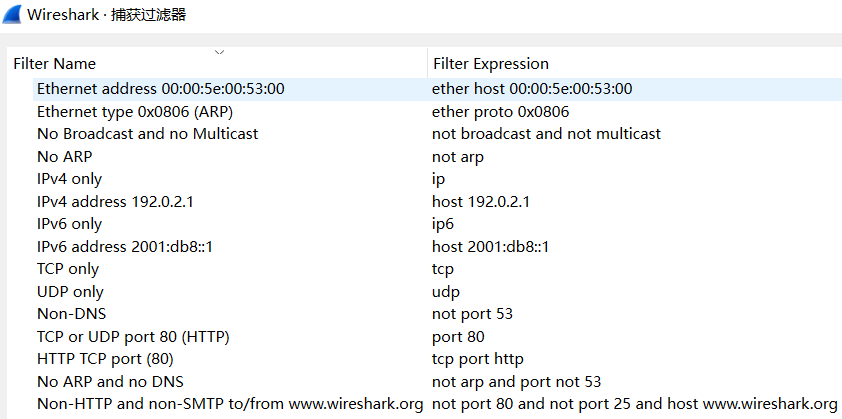Screen dimensions: 842x419
Task: Select the HTTP TCP port (80) filter
Action: click(x=106, y=359)
